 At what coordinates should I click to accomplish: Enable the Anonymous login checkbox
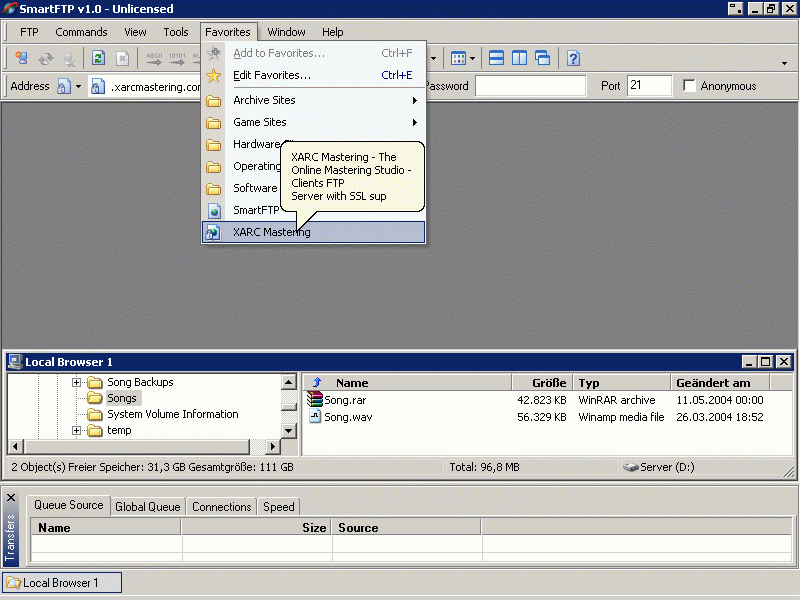[x=689, y=86]
